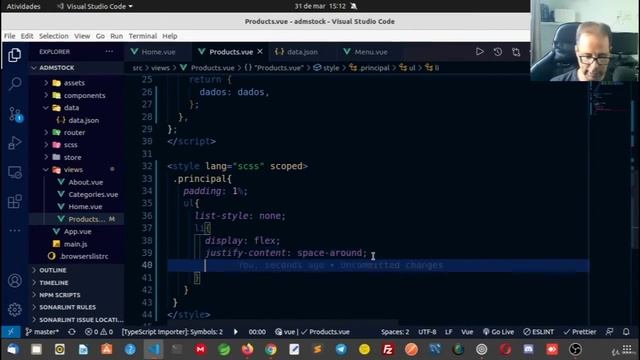Click the 00:00 timer in status bar

[x=257, y=332]
